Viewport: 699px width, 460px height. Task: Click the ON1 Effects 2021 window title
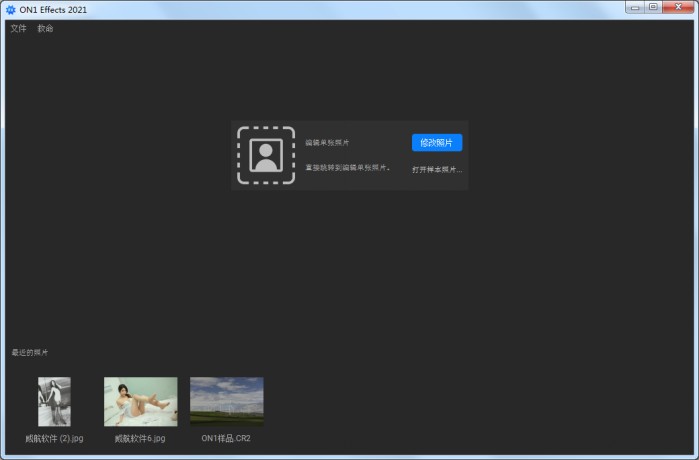pyautogui.click(x=56, y=9)
